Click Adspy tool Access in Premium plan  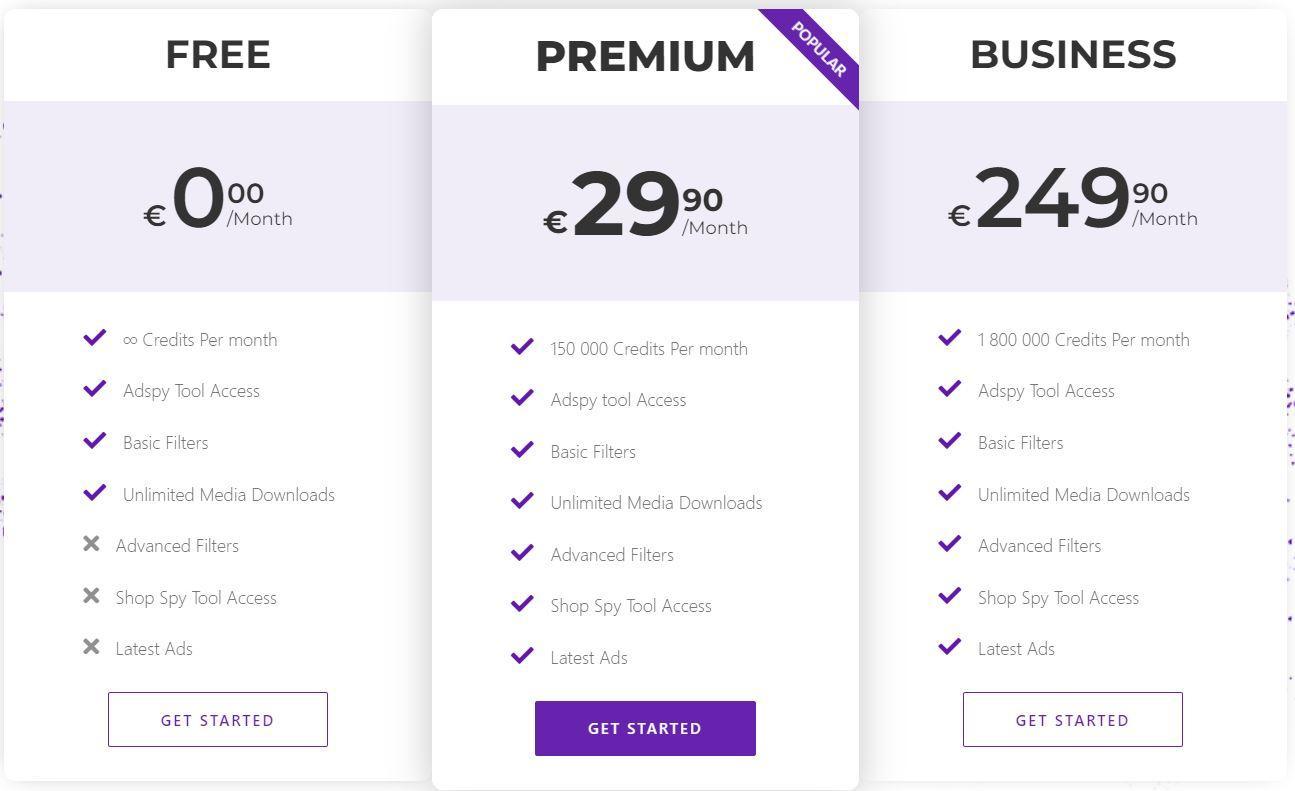click(618, 400)
